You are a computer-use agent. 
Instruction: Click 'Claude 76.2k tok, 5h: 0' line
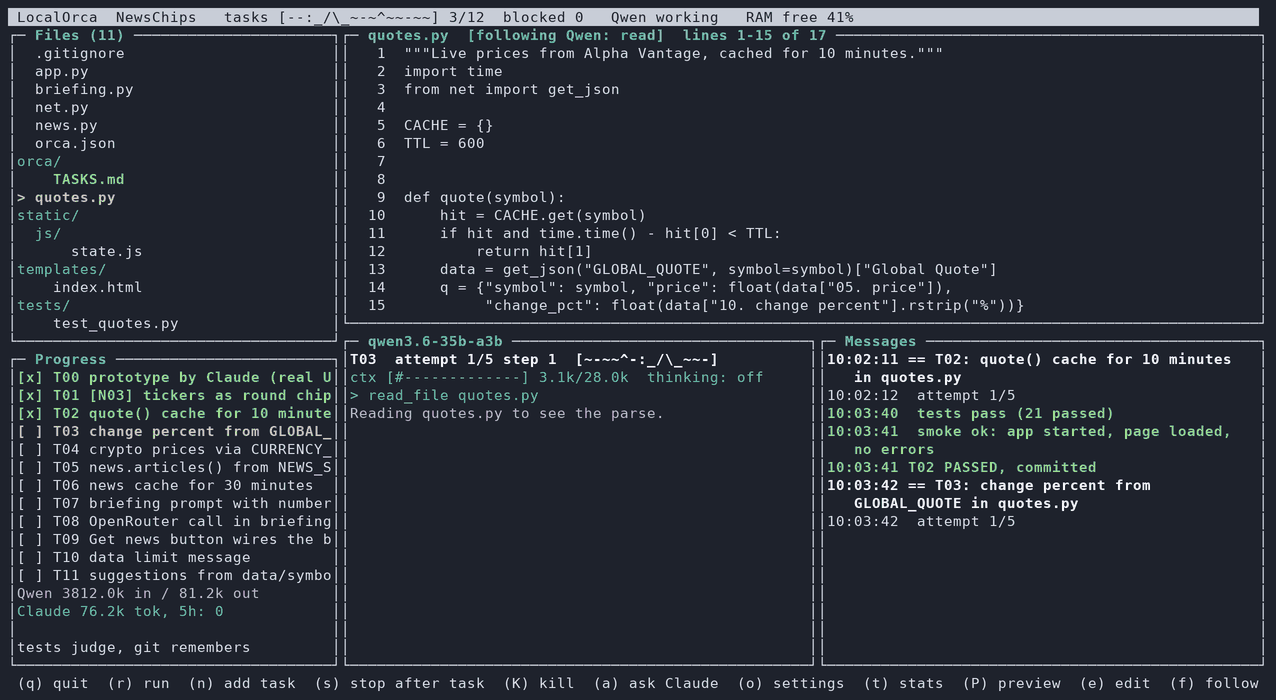(120, 611)
